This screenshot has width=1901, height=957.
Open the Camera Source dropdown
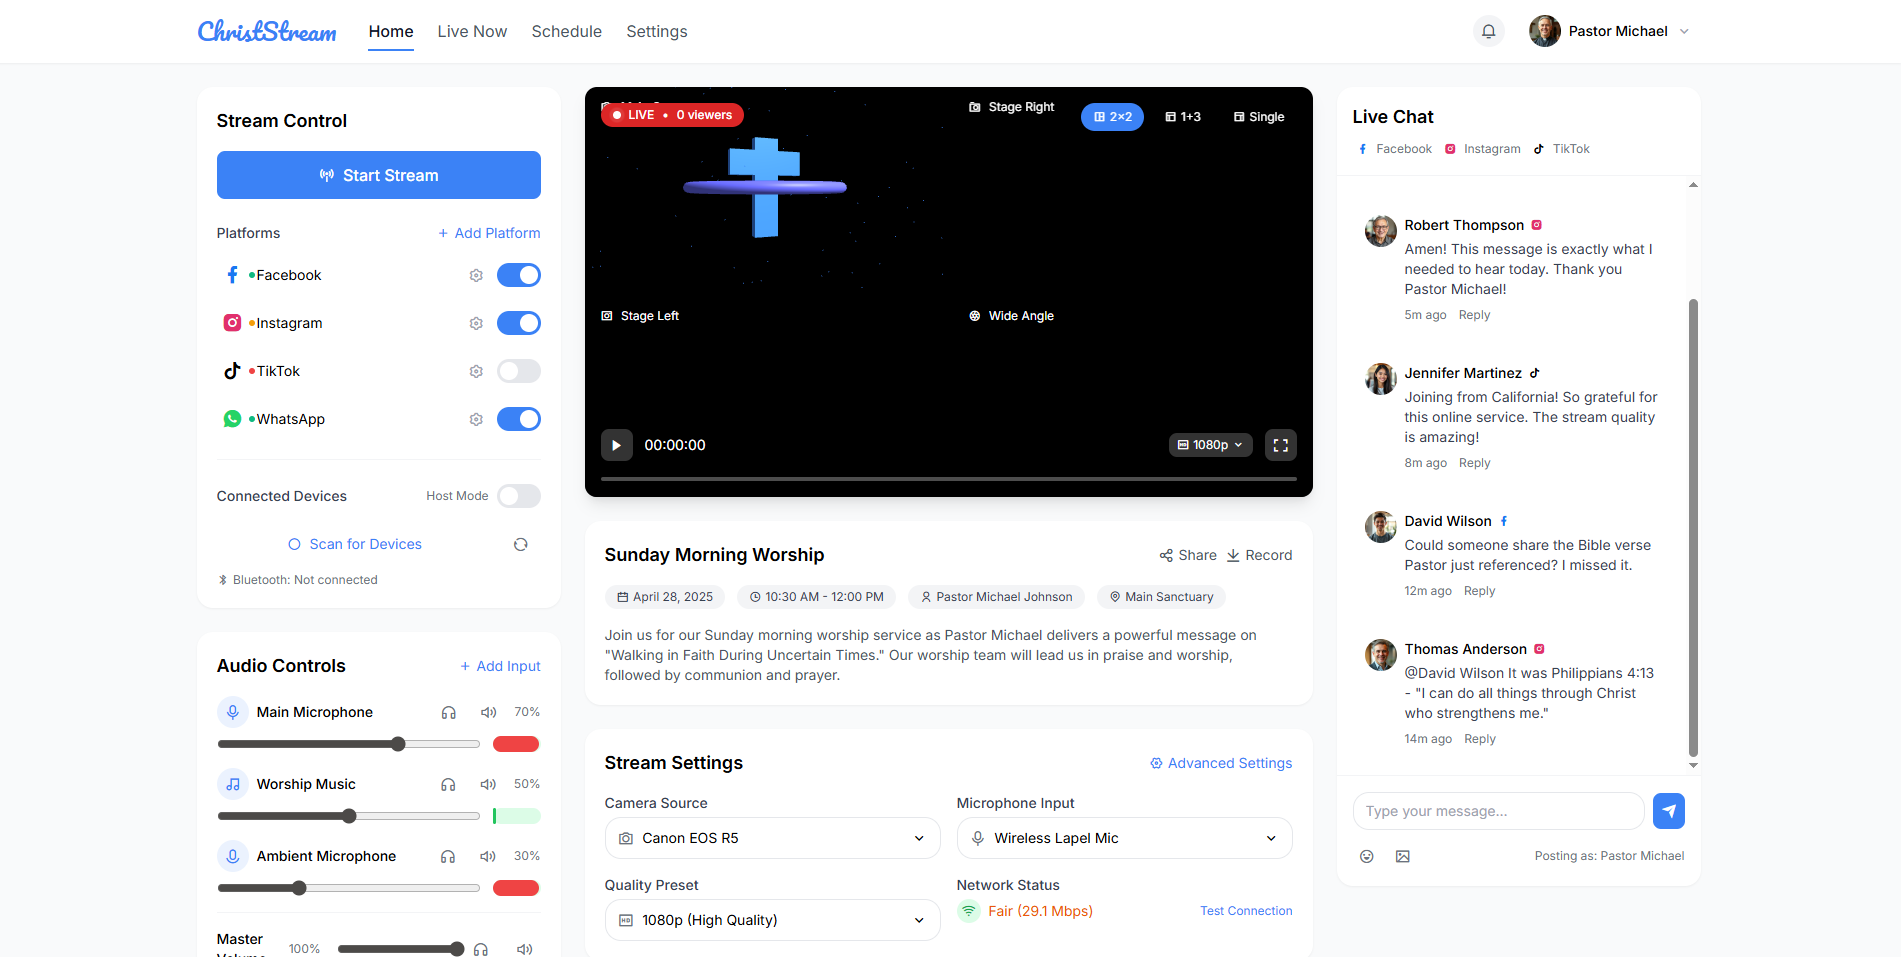(x=772, y=838)
